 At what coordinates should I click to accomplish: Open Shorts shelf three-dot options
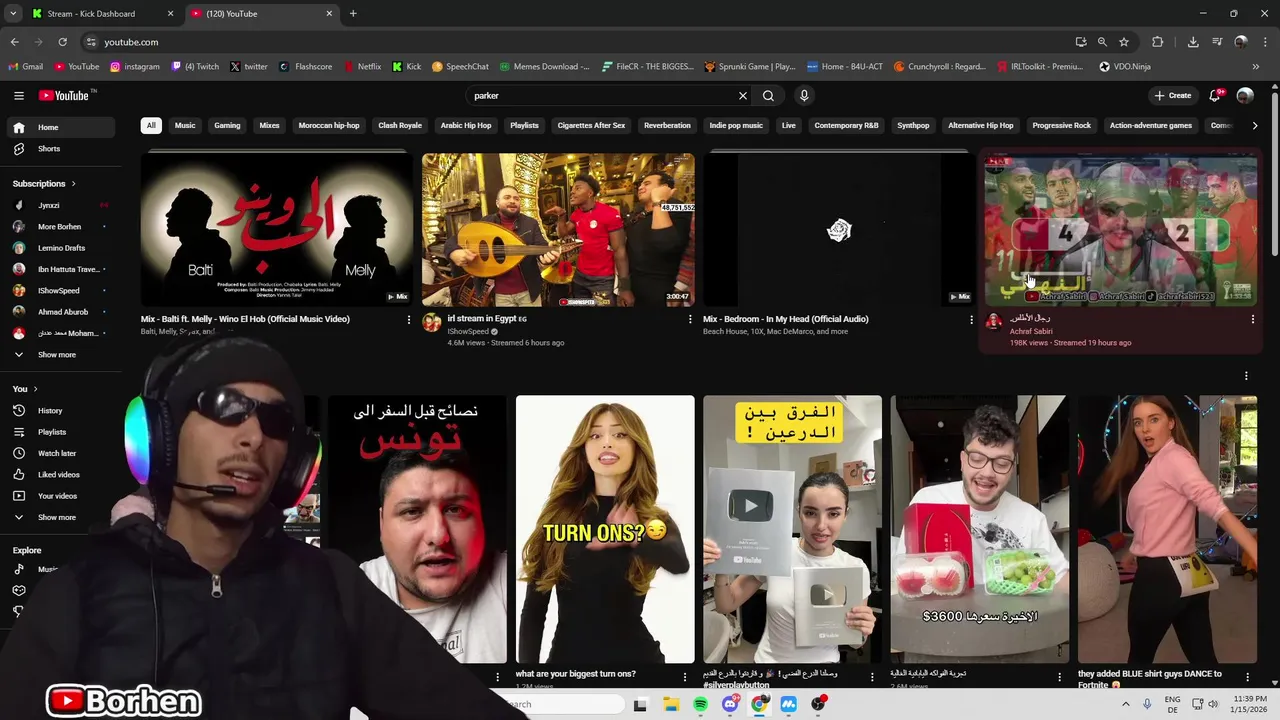point(1246,376)
